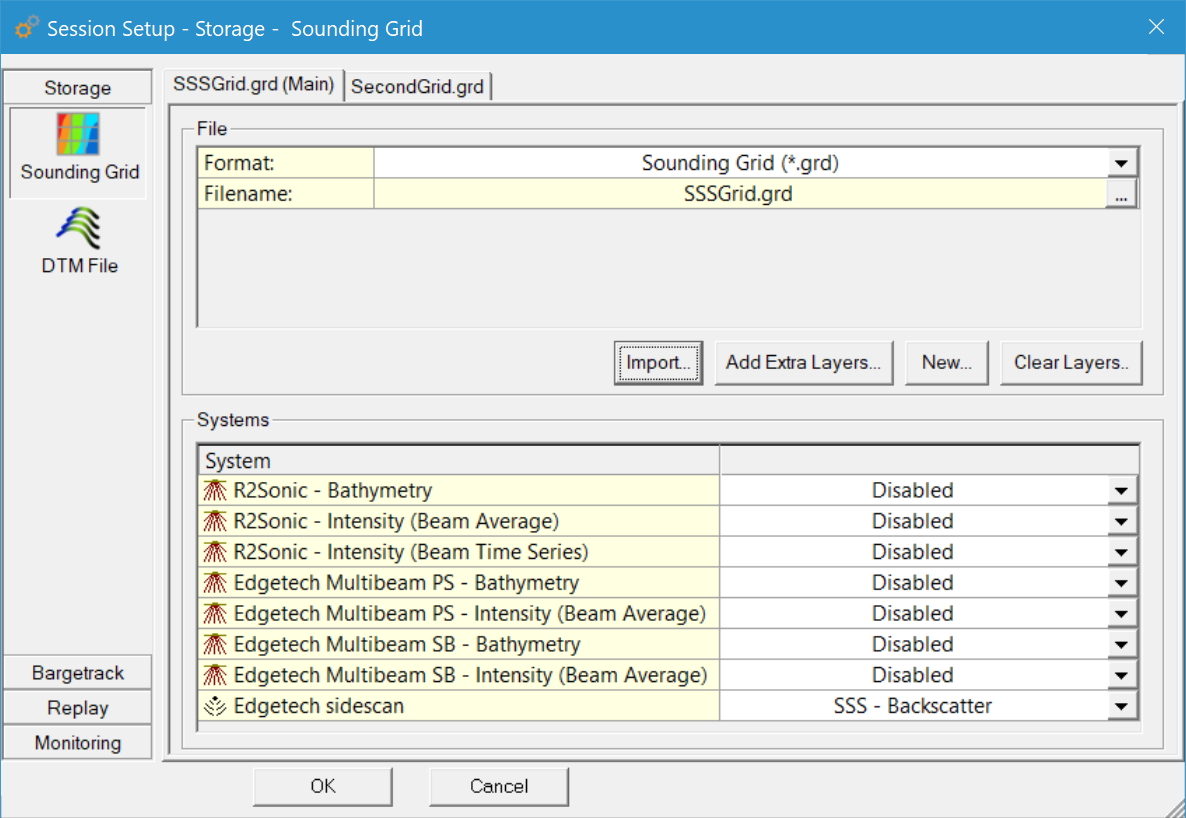Click the R2Sonic Intensity (Beam Time Series) icon
The height and width of the screenshot is (818, 1186).
tap(215, 552)
